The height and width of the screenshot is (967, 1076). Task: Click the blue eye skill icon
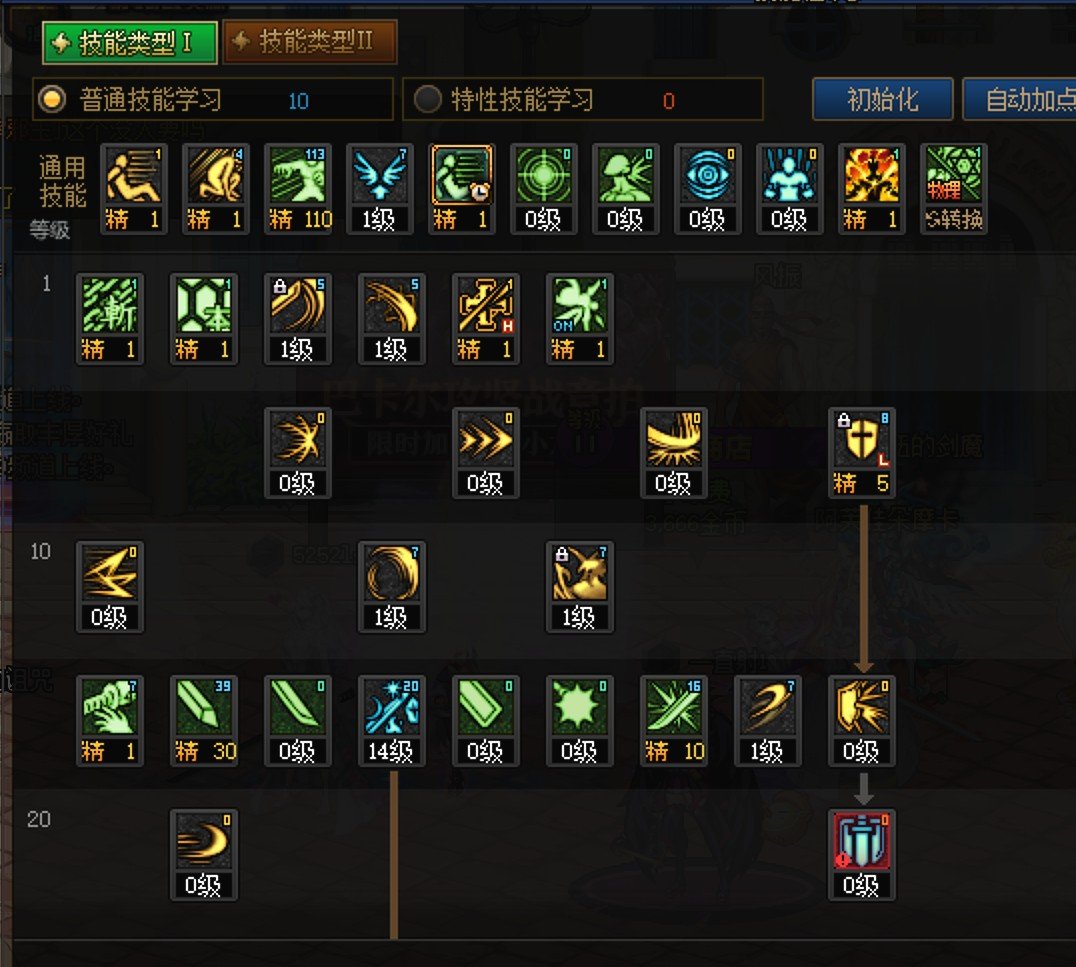707,189
